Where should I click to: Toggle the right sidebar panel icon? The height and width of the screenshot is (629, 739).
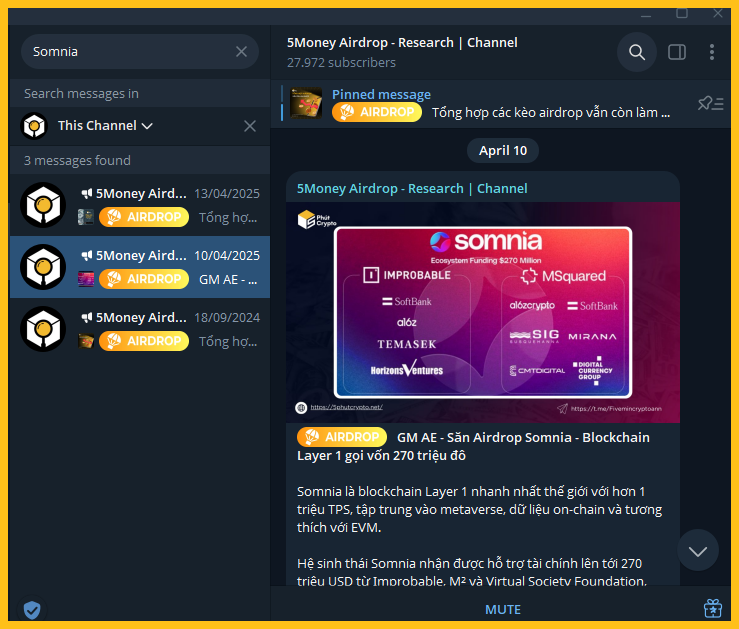(677, 52)
